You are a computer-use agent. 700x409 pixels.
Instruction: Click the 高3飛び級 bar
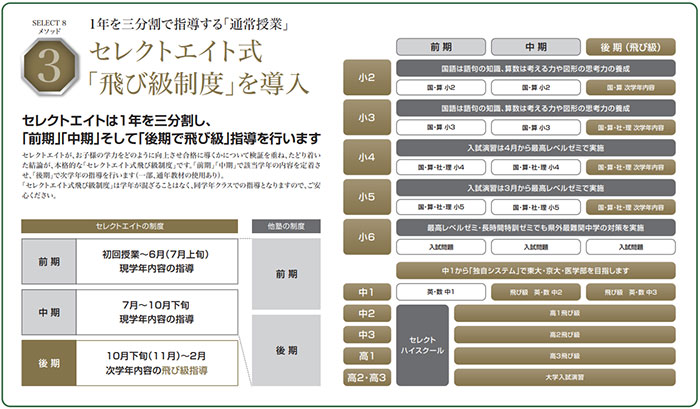pos(565,356)
